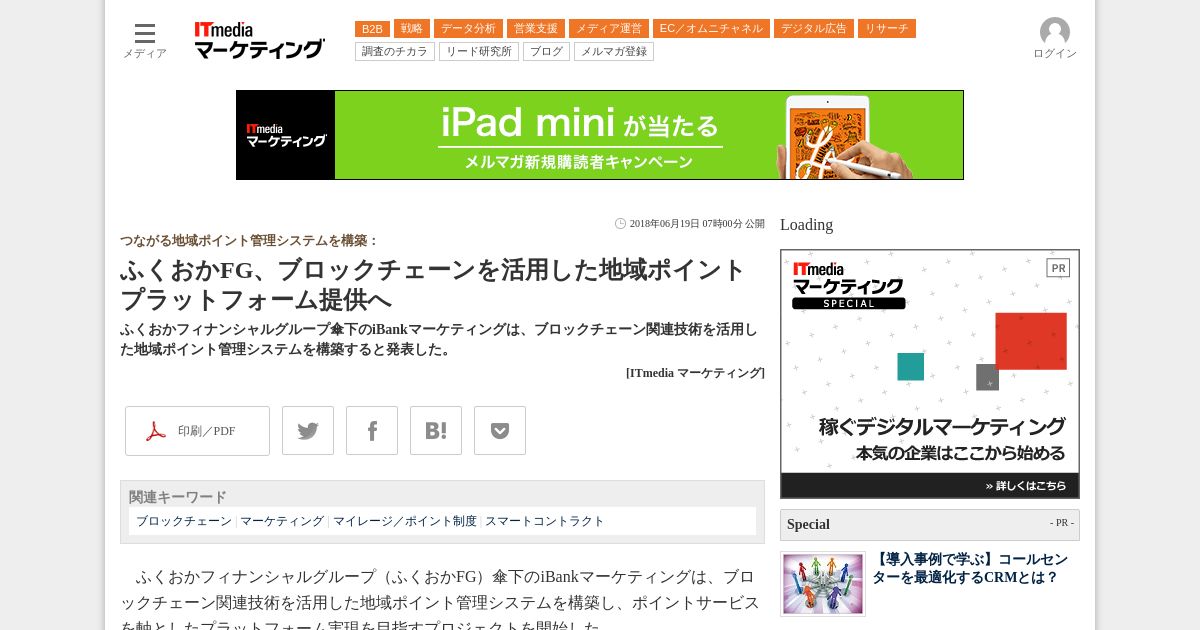Open the データ分析 category tab
This screenshot has width=1200, height=630.
pos(468,29)
